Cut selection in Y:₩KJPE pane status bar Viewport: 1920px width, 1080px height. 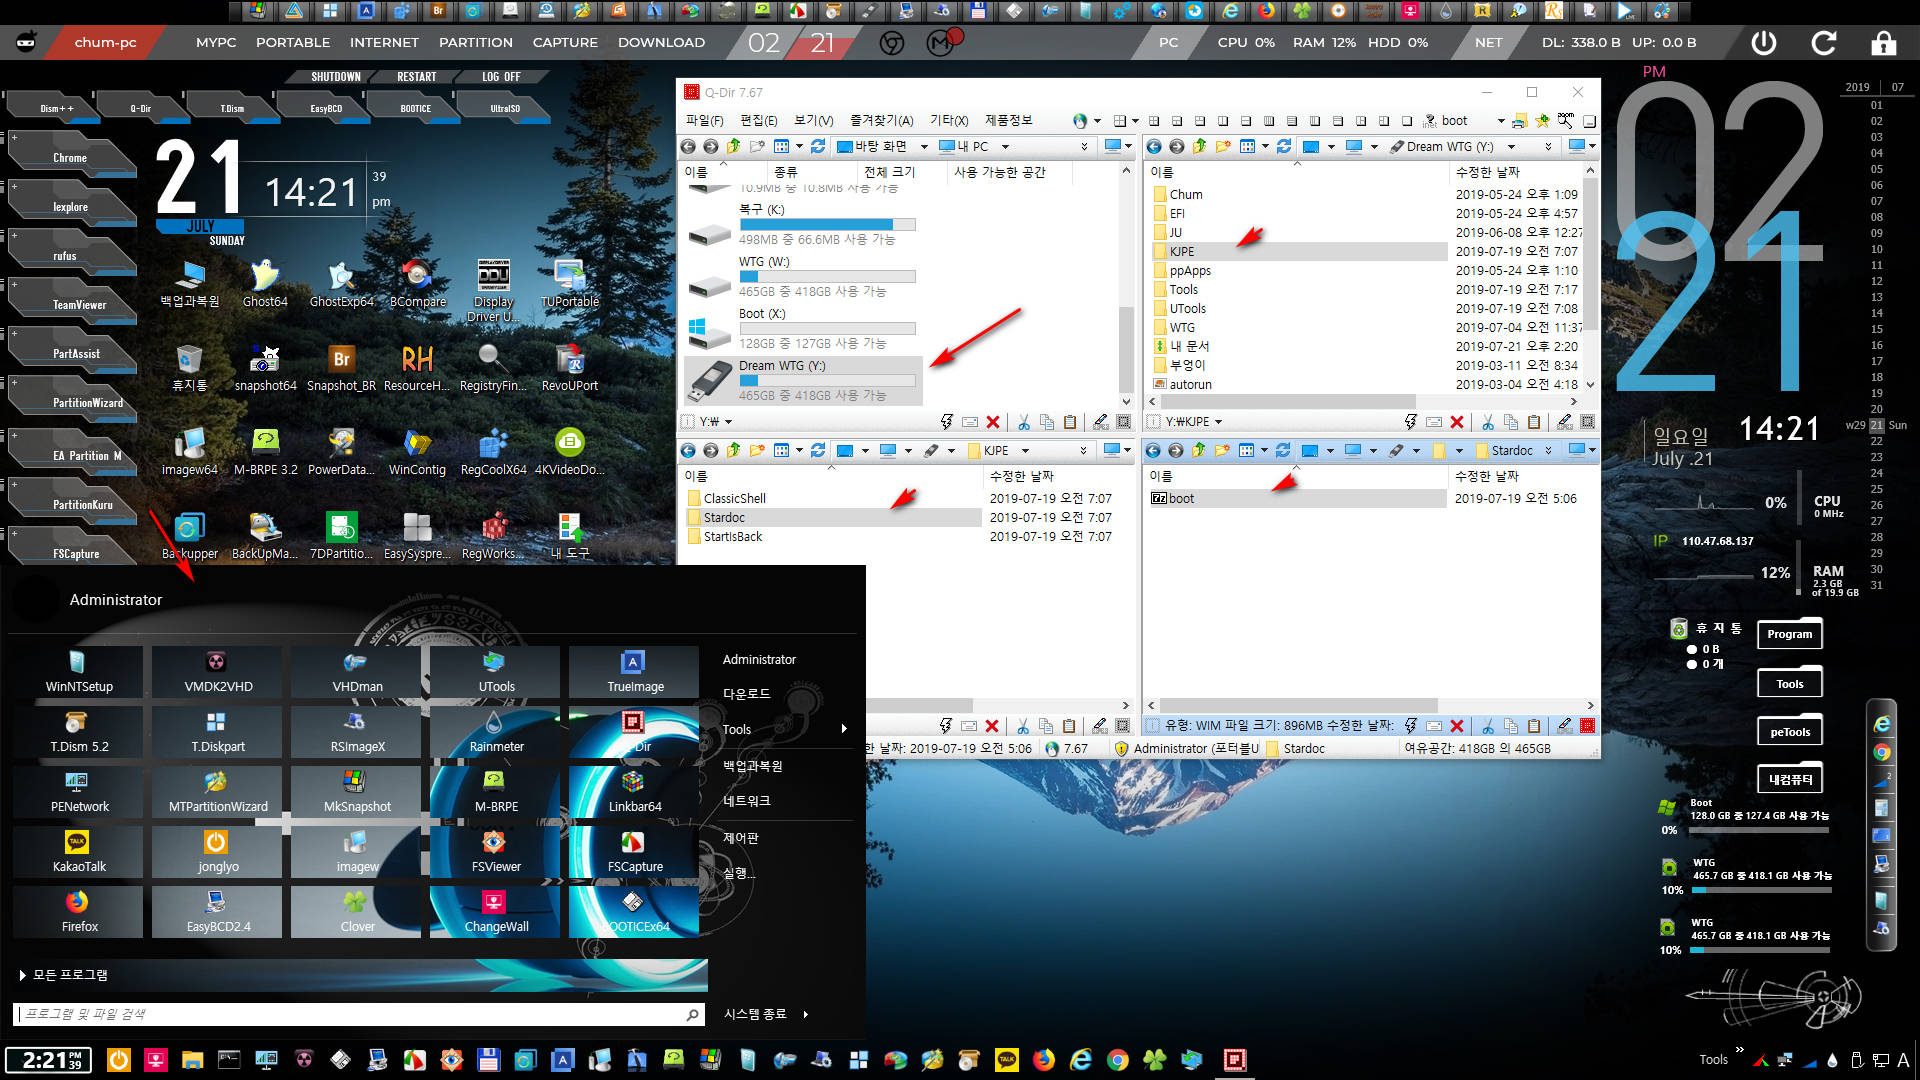coord(1488,422)
